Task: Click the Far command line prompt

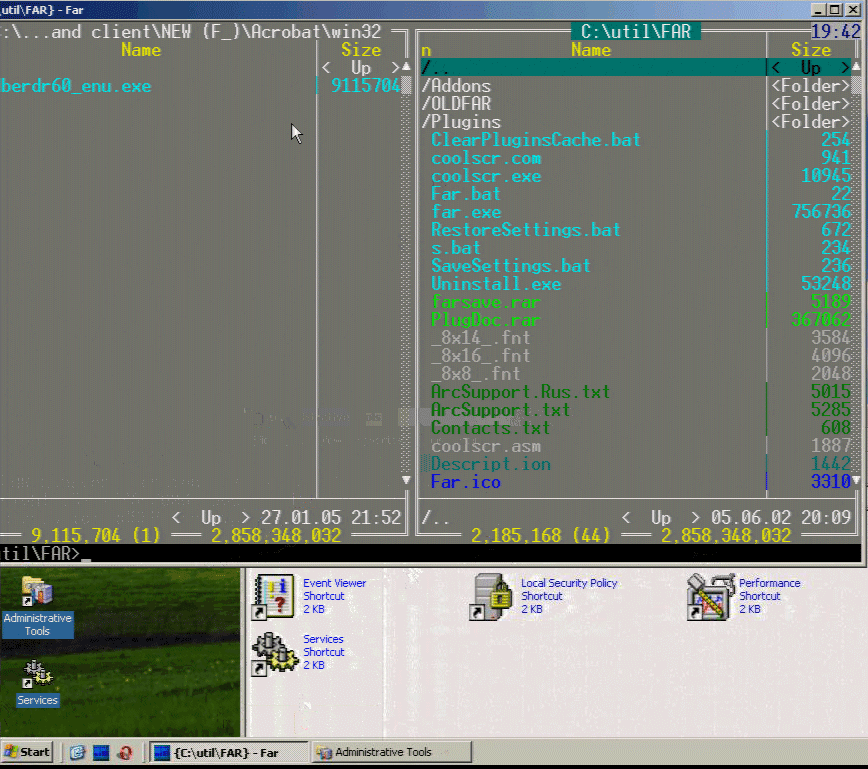Action: (431, 553)
